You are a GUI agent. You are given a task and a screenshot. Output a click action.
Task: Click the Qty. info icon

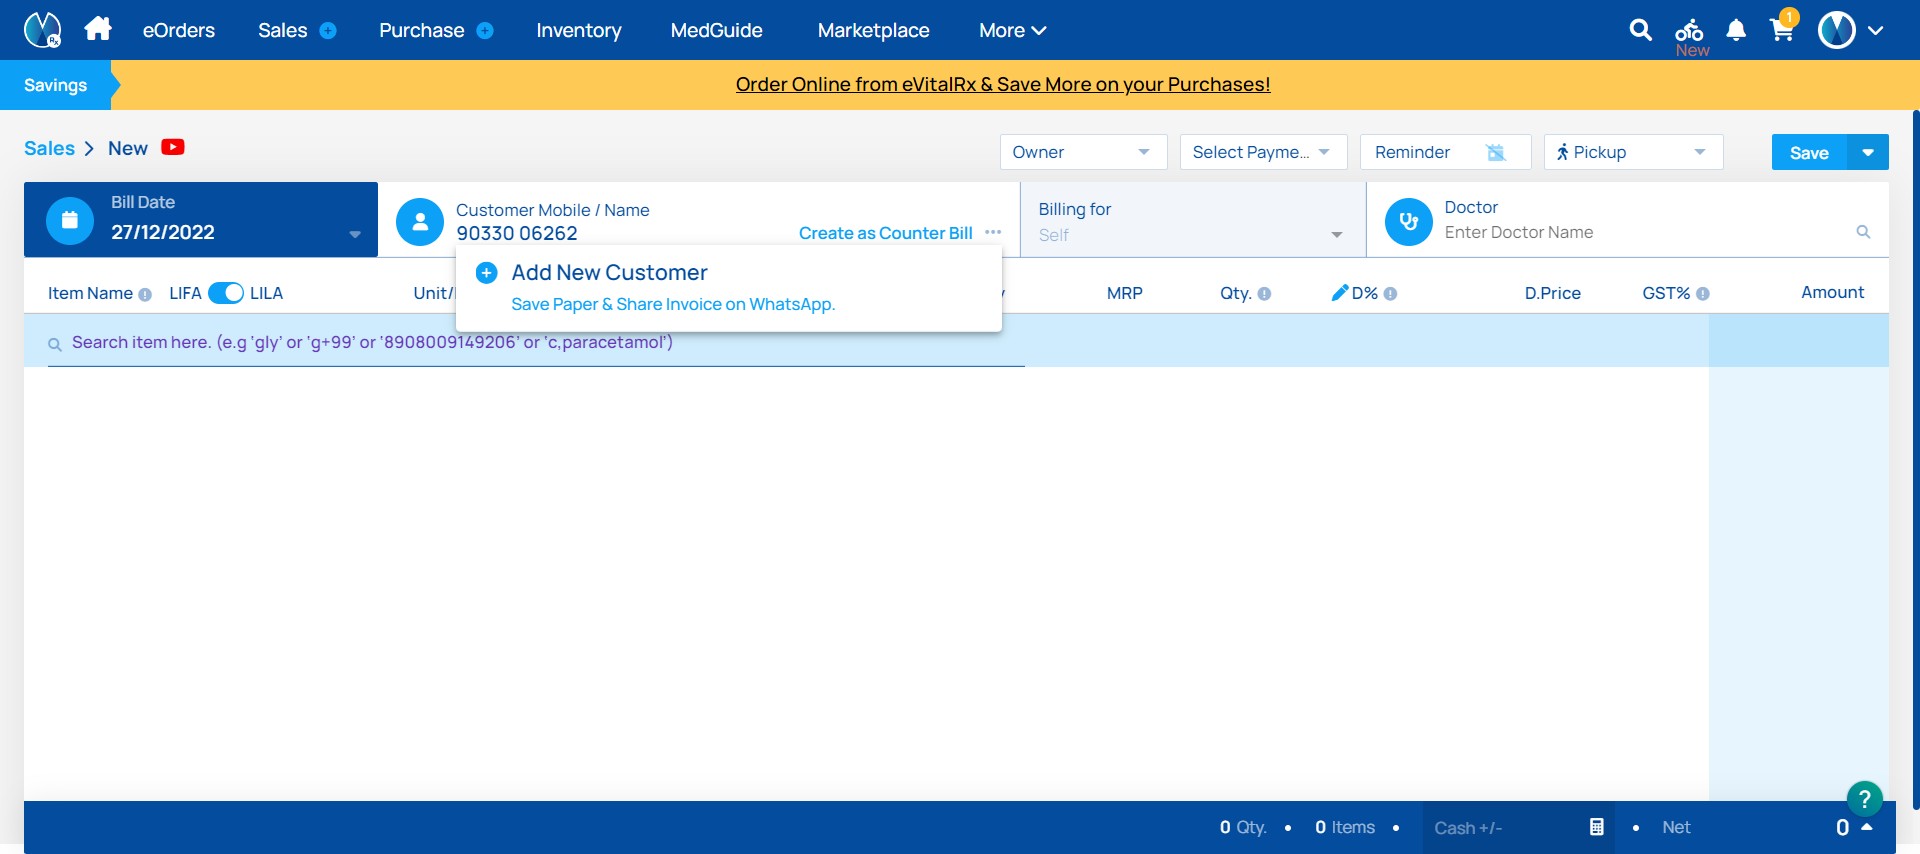[1264, 294]
